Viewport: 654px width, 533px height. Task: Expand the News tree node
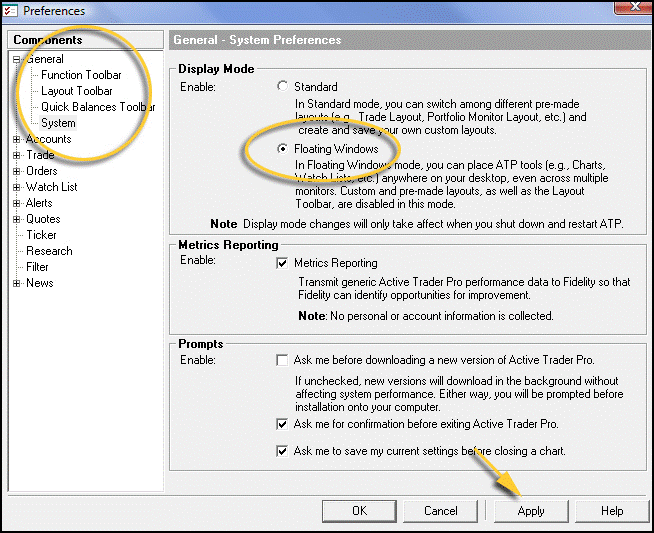click(x=17, y=283)
